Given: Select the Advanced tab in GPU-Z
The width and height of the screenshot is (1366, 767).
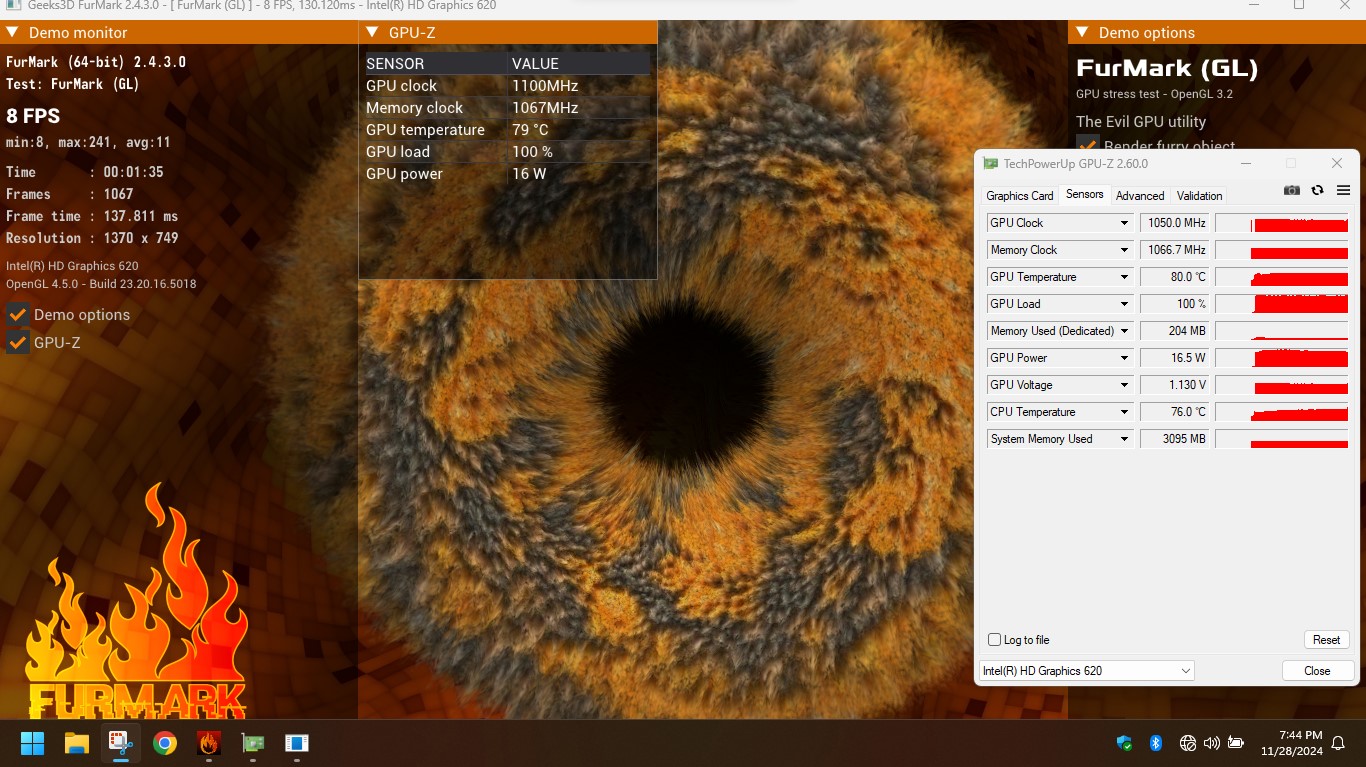Looking at the screenshot, I should point(1140,196).
